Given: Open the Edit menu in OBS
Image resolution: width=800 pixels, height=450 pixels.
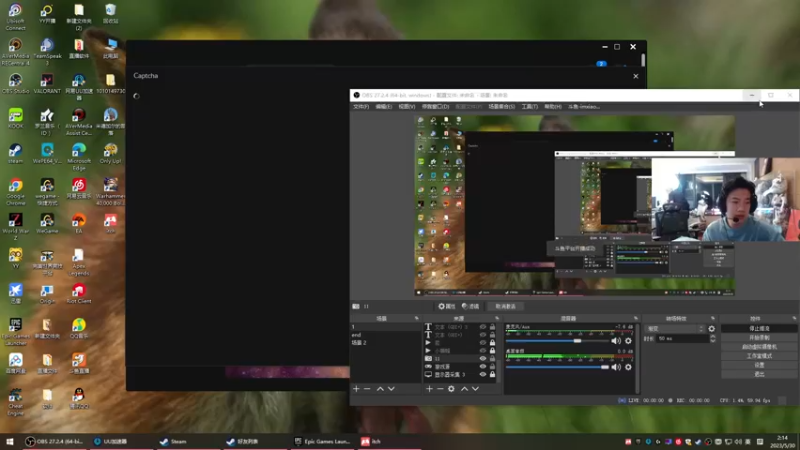Looking at the screenshot, I should (384, 107).
